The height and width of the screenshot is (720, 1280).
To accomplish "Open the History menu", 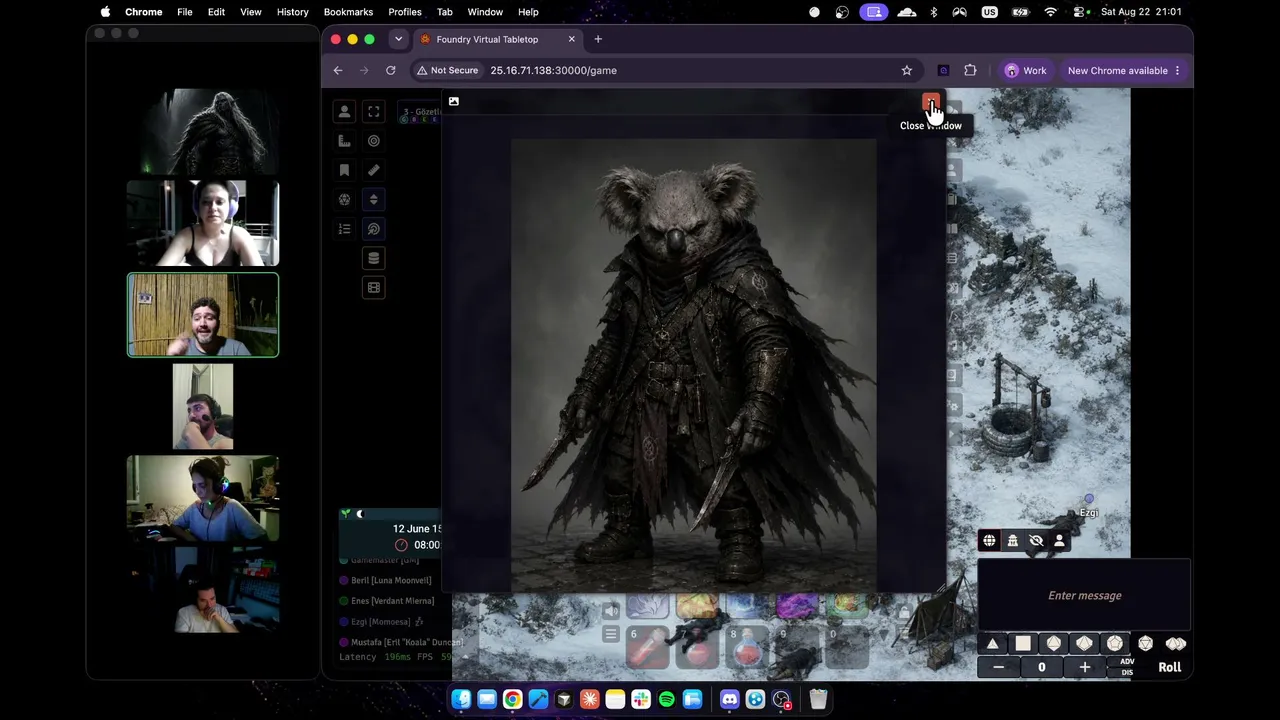I will click(x=292, y=12).
